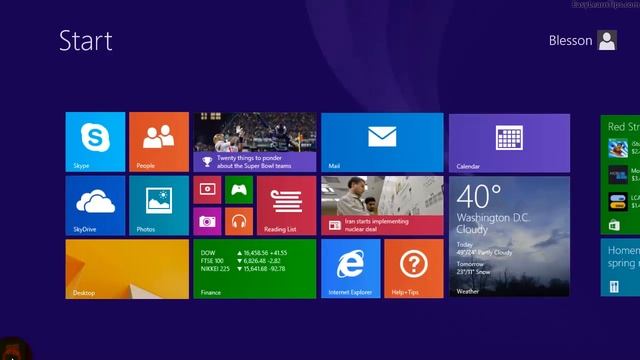Click the Start heading text
Screen dimensions: 640x360
(86, 40)
